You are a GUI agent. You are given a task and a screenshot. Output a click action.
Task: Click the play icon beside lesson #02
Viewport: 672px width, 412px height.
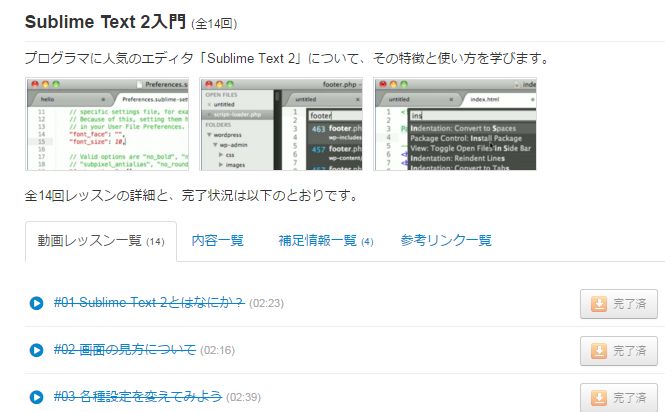click(x=36, y=350)
